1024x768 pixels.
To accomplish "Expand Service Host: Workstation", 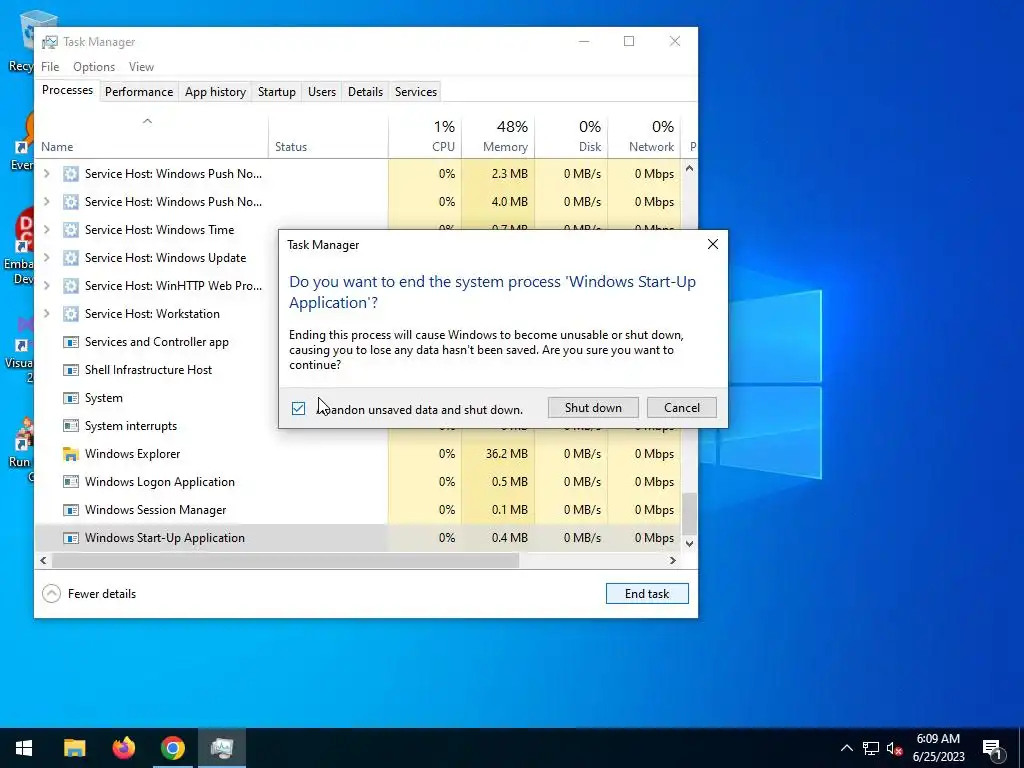I will click(46, 313).
